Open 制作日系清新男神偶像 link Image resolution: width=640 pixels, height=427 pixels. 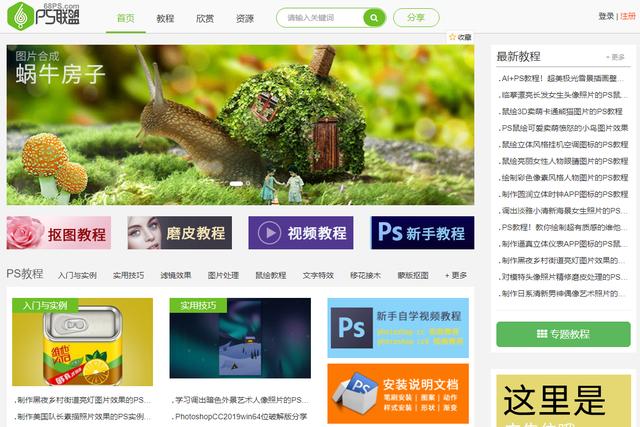coord(562,294)
